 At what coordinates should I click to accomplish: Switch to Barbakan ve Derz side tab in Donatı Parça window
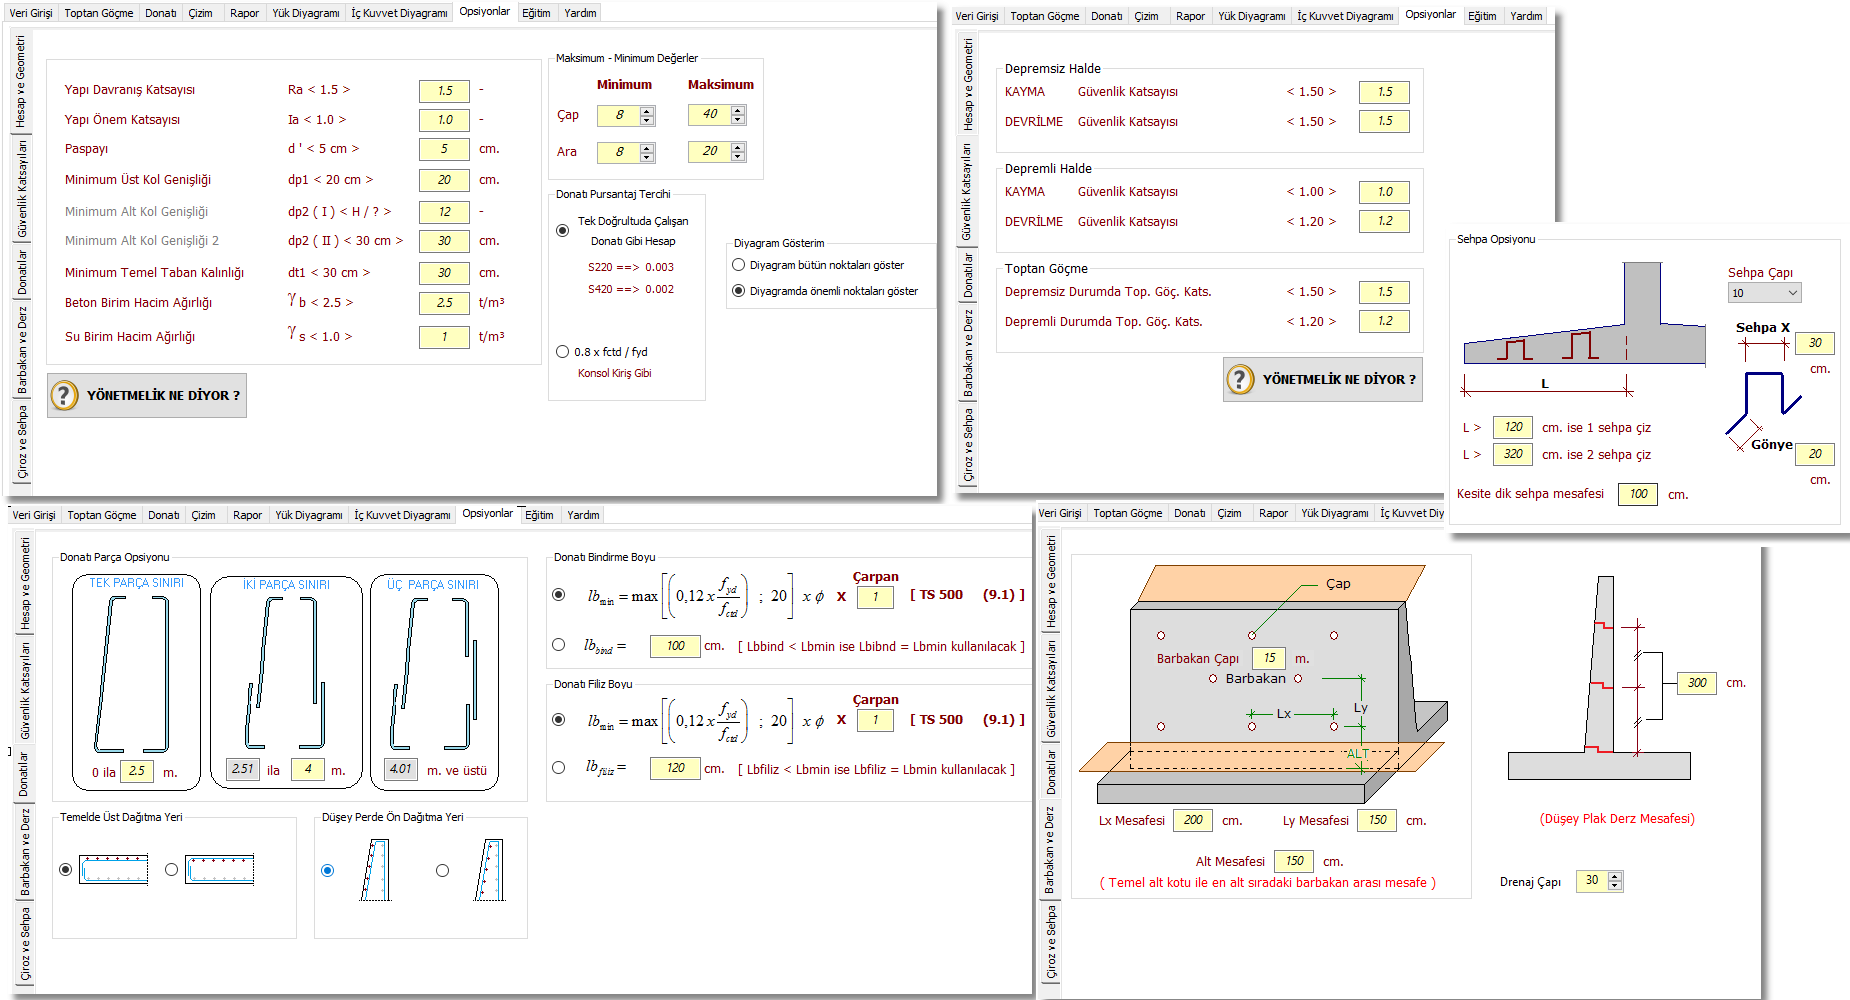point(25,852)
